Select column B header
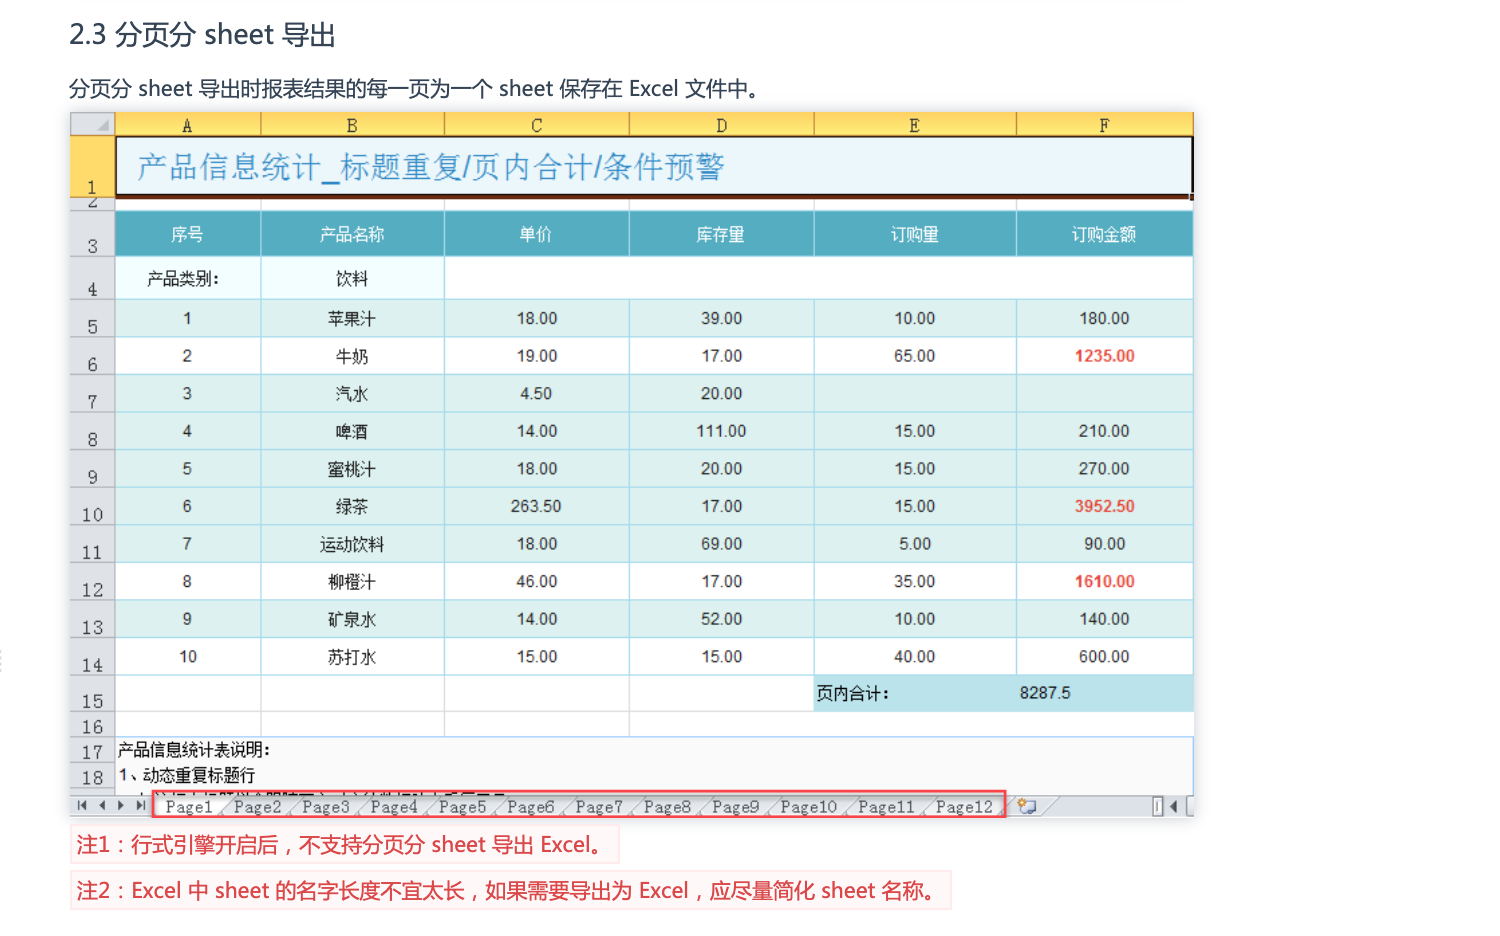Screen dimensions: 1500x936 (352, 125)
